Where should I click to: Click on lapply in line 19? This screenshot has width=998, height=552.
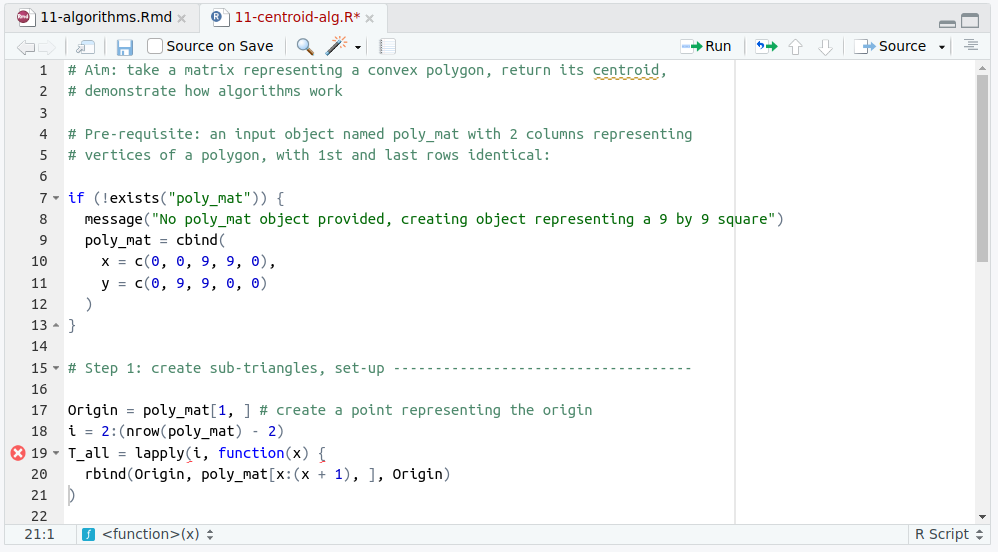(x=159, y=453)
